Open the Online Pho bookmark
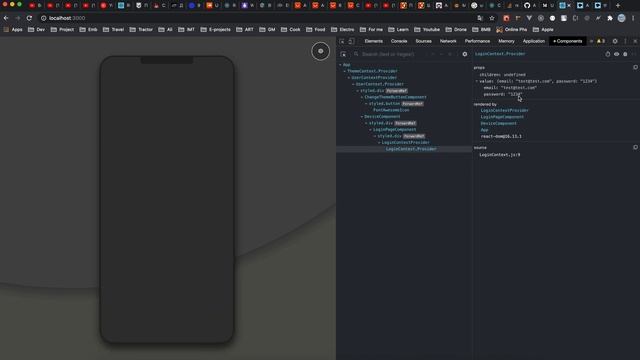Image resolution: width=640 pixels, height=360 pixels. click(x=512, y=29)
